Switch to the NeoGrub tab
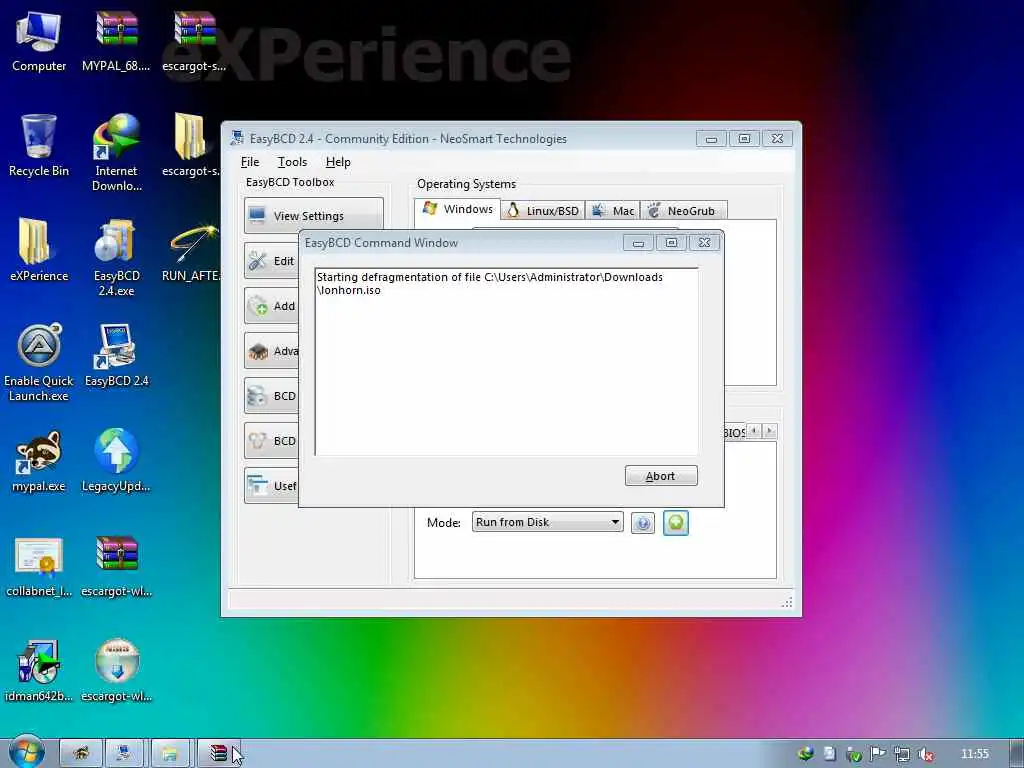 tap(684, 210)
